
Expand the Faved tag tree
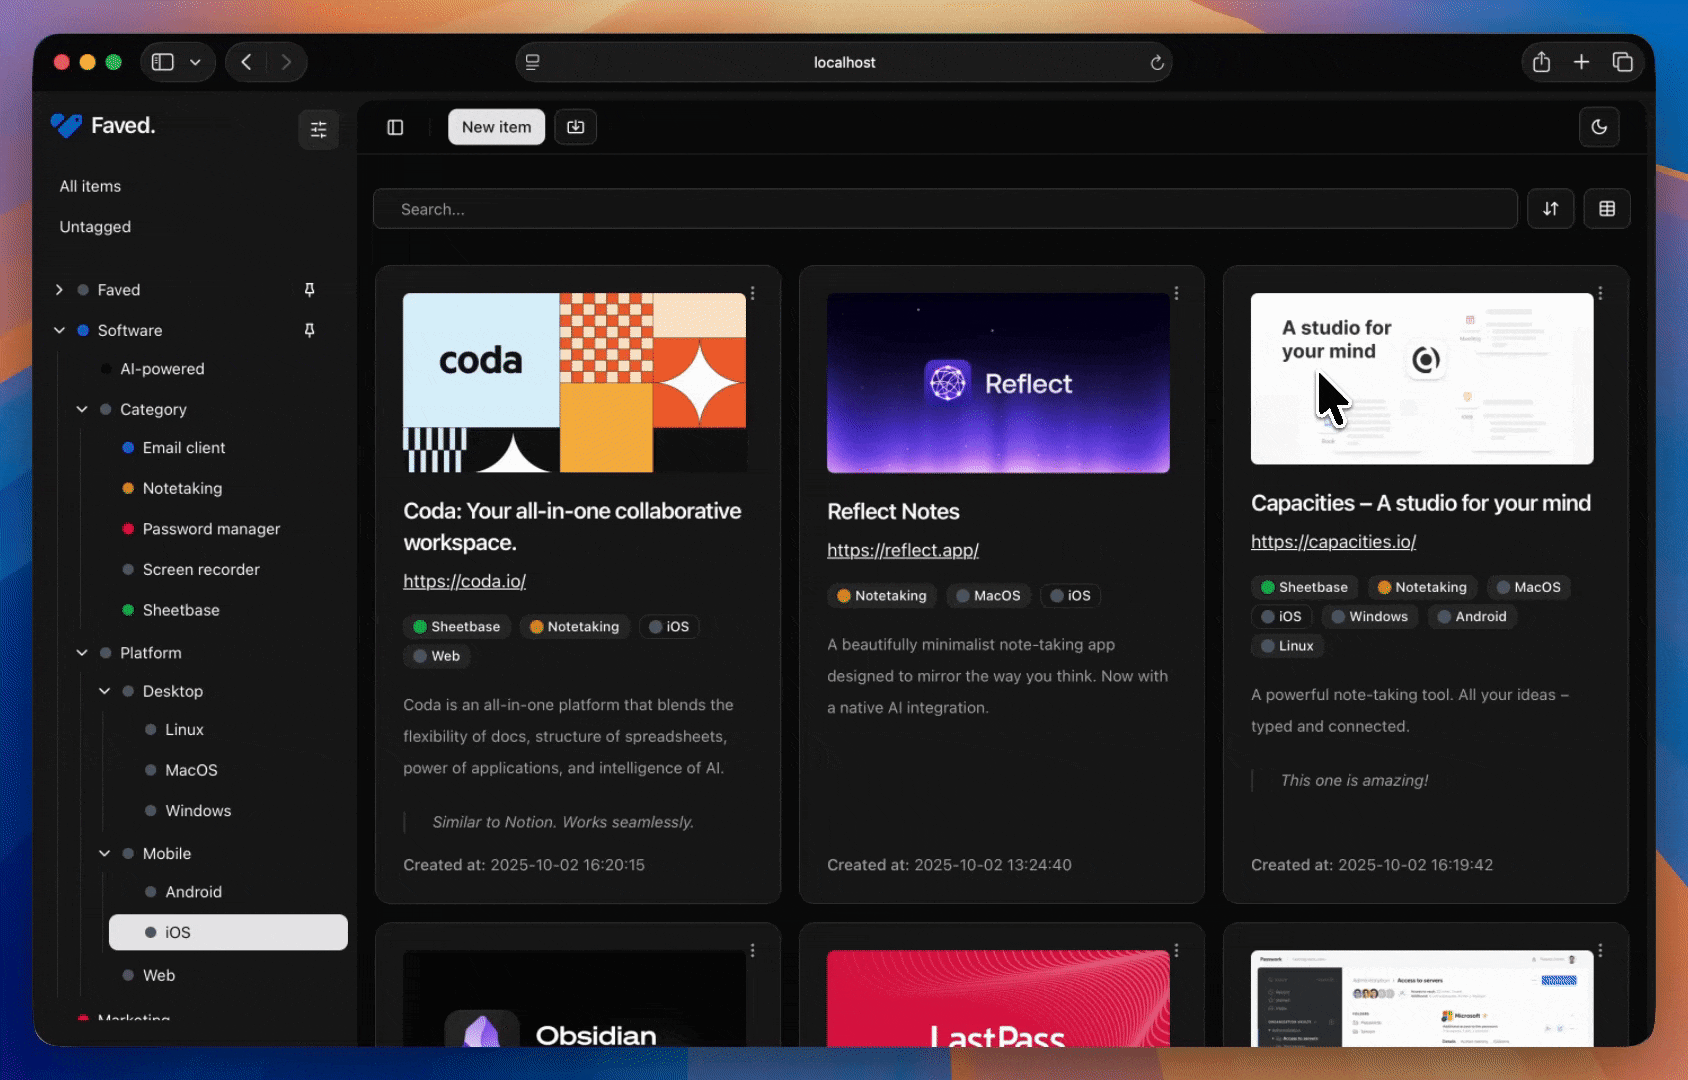(x=59, y=290)
